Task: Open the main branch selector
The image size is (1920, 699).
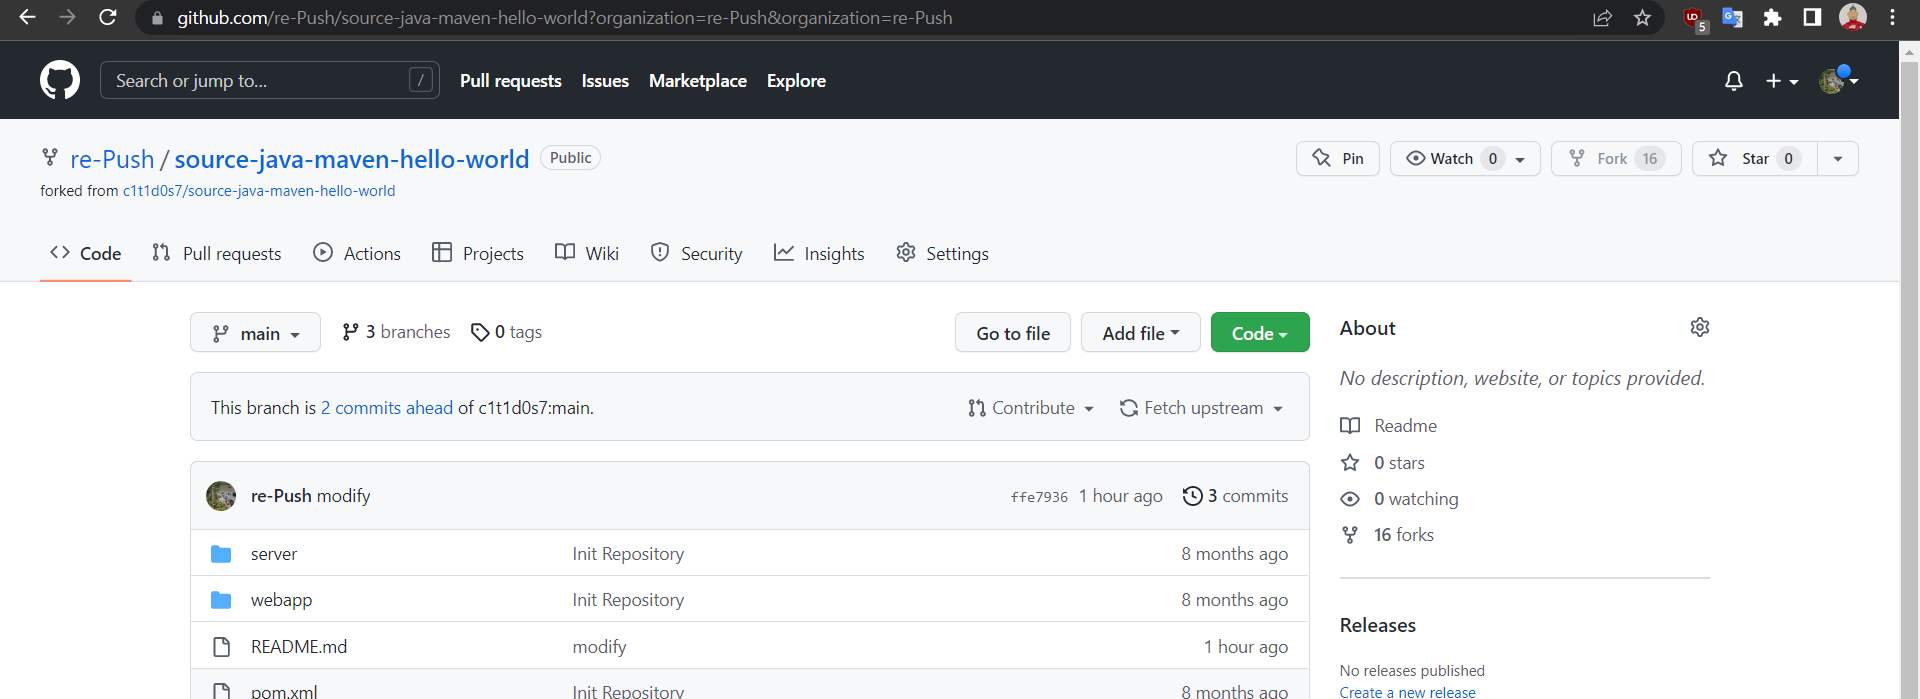Action: pos(255,332)
